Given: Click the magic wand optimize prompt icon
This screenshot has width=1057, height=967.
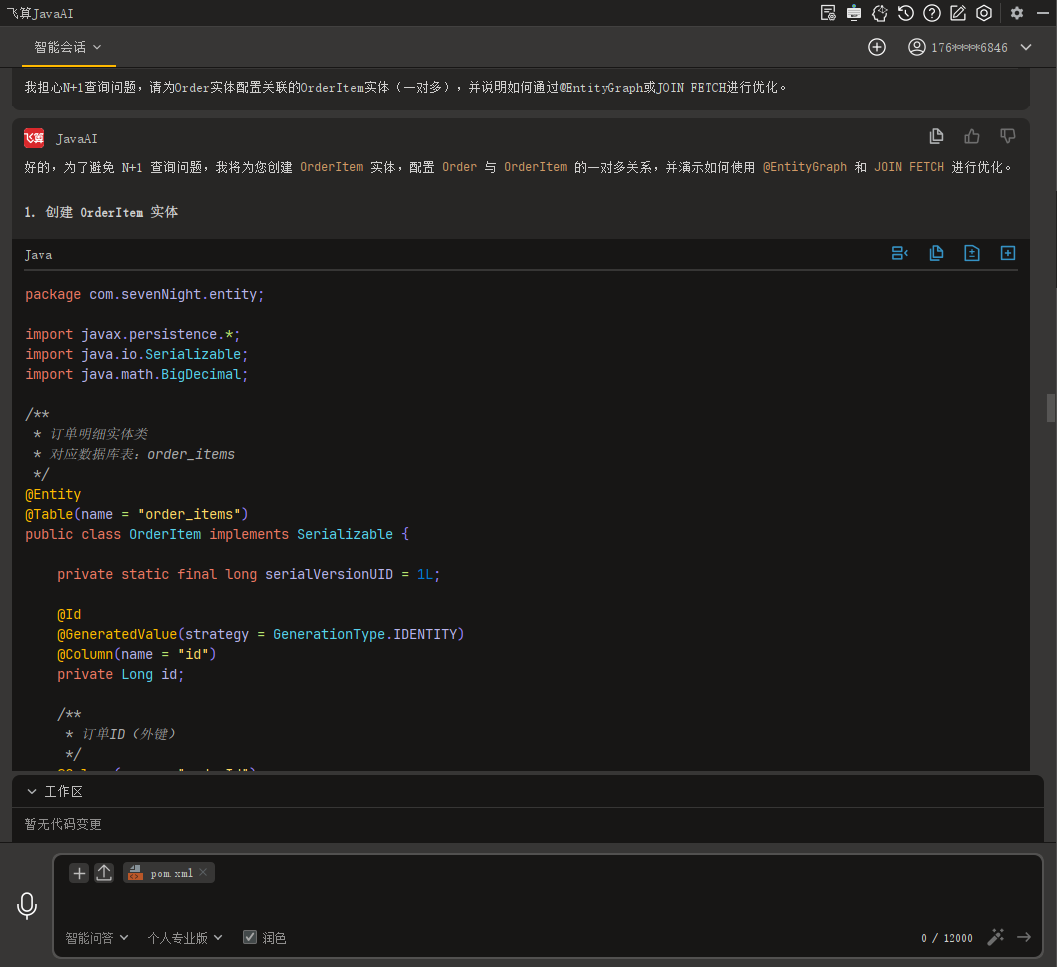Looking at the screenshot, I should click(995, 937).
